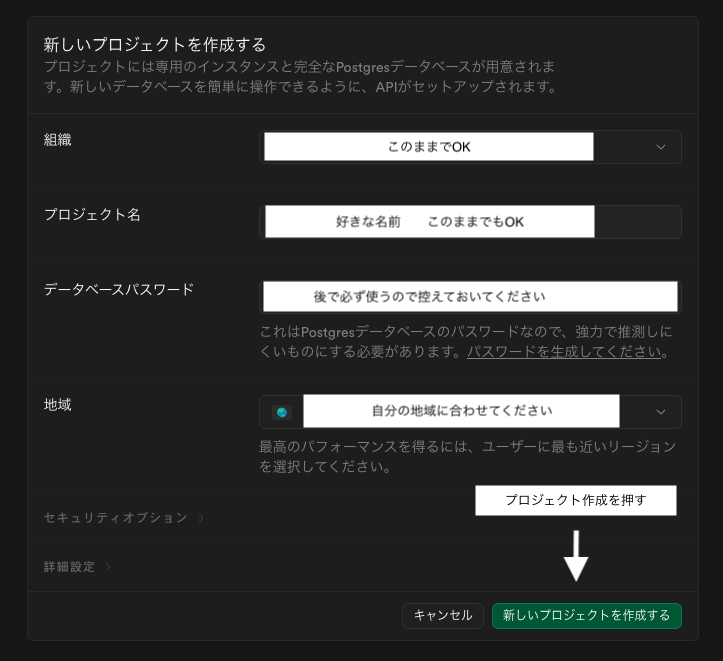Focus the データベースパスワード input field

pos(470,297)
